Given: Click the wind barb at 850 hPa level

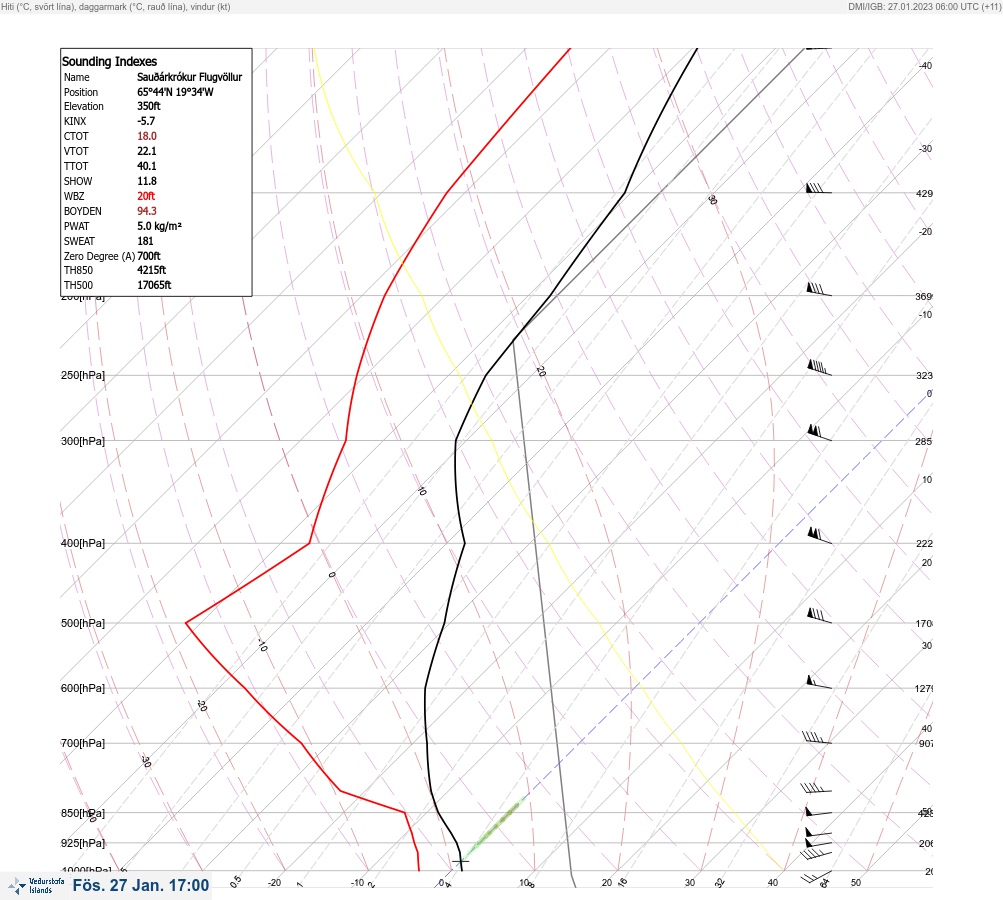Looking at the screenshot, I should click(x=819, y=812).
